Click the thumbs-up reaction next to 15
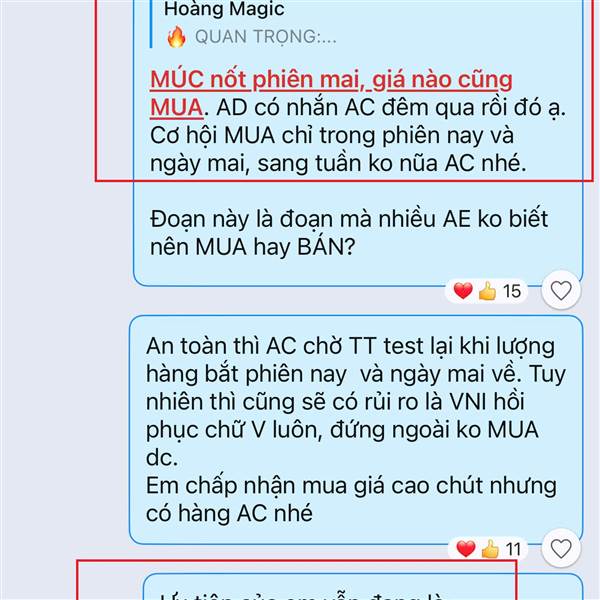This screenshot has width=600, height=600. (x=487, y=291)
